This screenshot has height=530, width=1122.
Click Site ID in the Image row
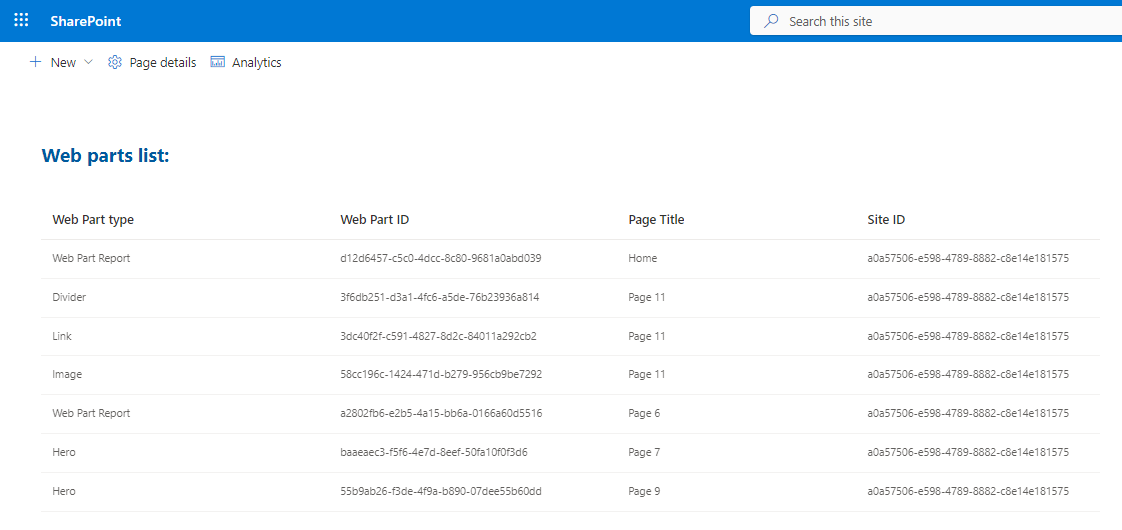coord(968,374)
